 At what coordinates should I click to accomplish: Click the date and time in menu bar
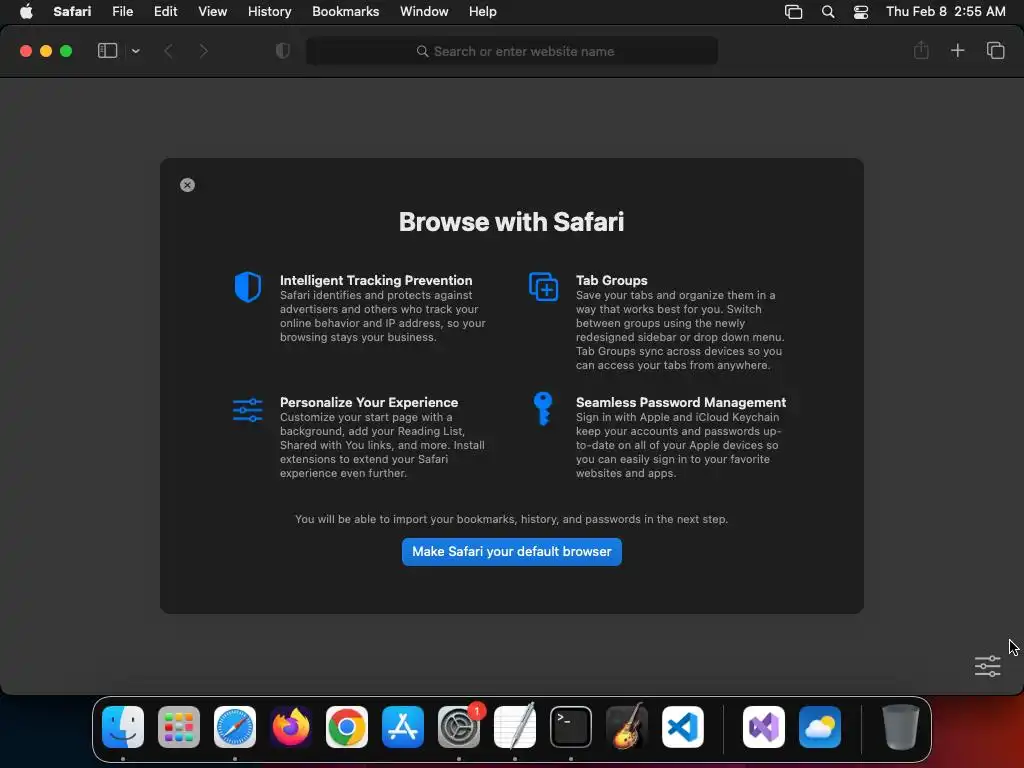tap(945, 11)
